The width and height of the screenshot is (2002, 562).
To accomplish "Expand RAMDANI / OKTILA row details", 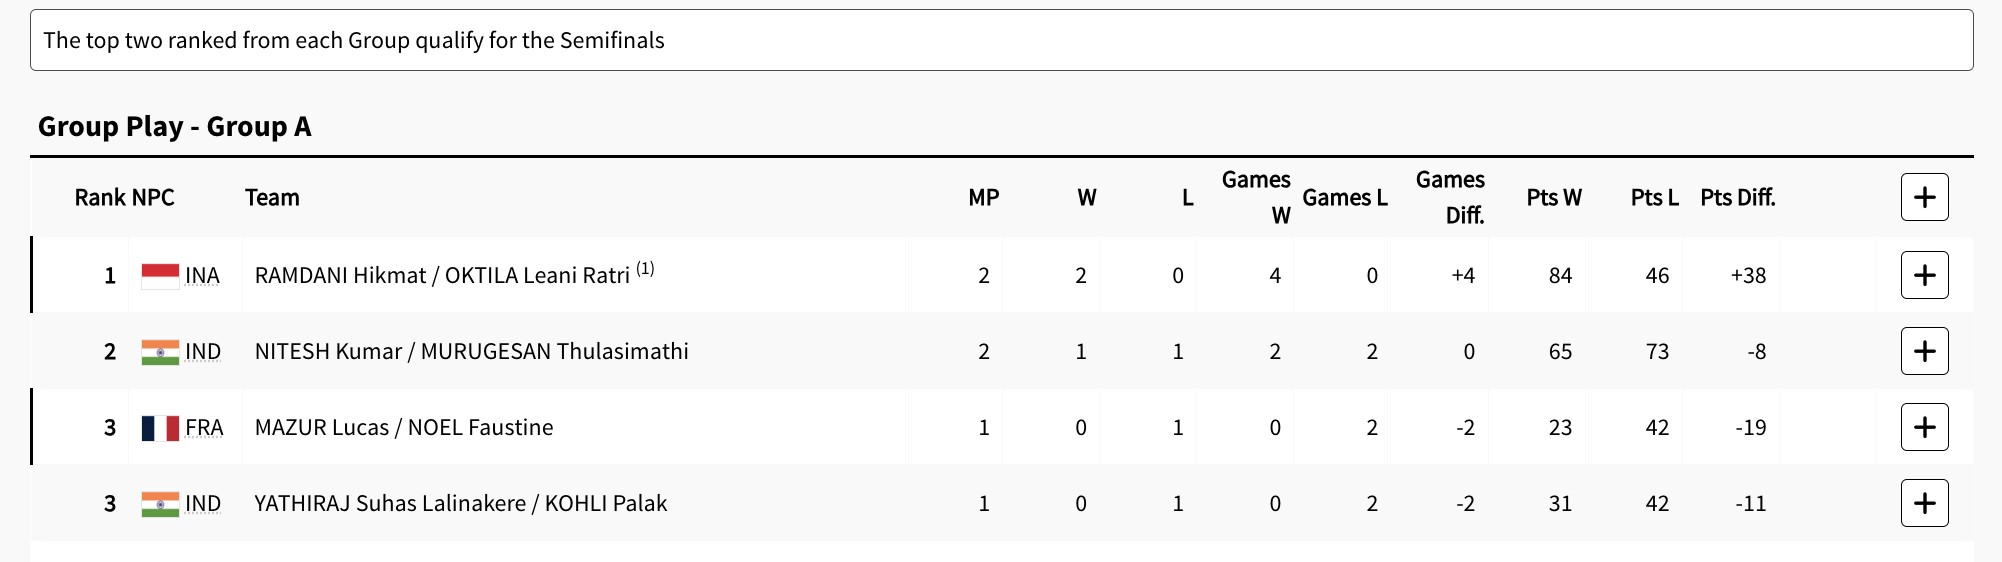I will pyautogui.click(x=1924, y=275).
